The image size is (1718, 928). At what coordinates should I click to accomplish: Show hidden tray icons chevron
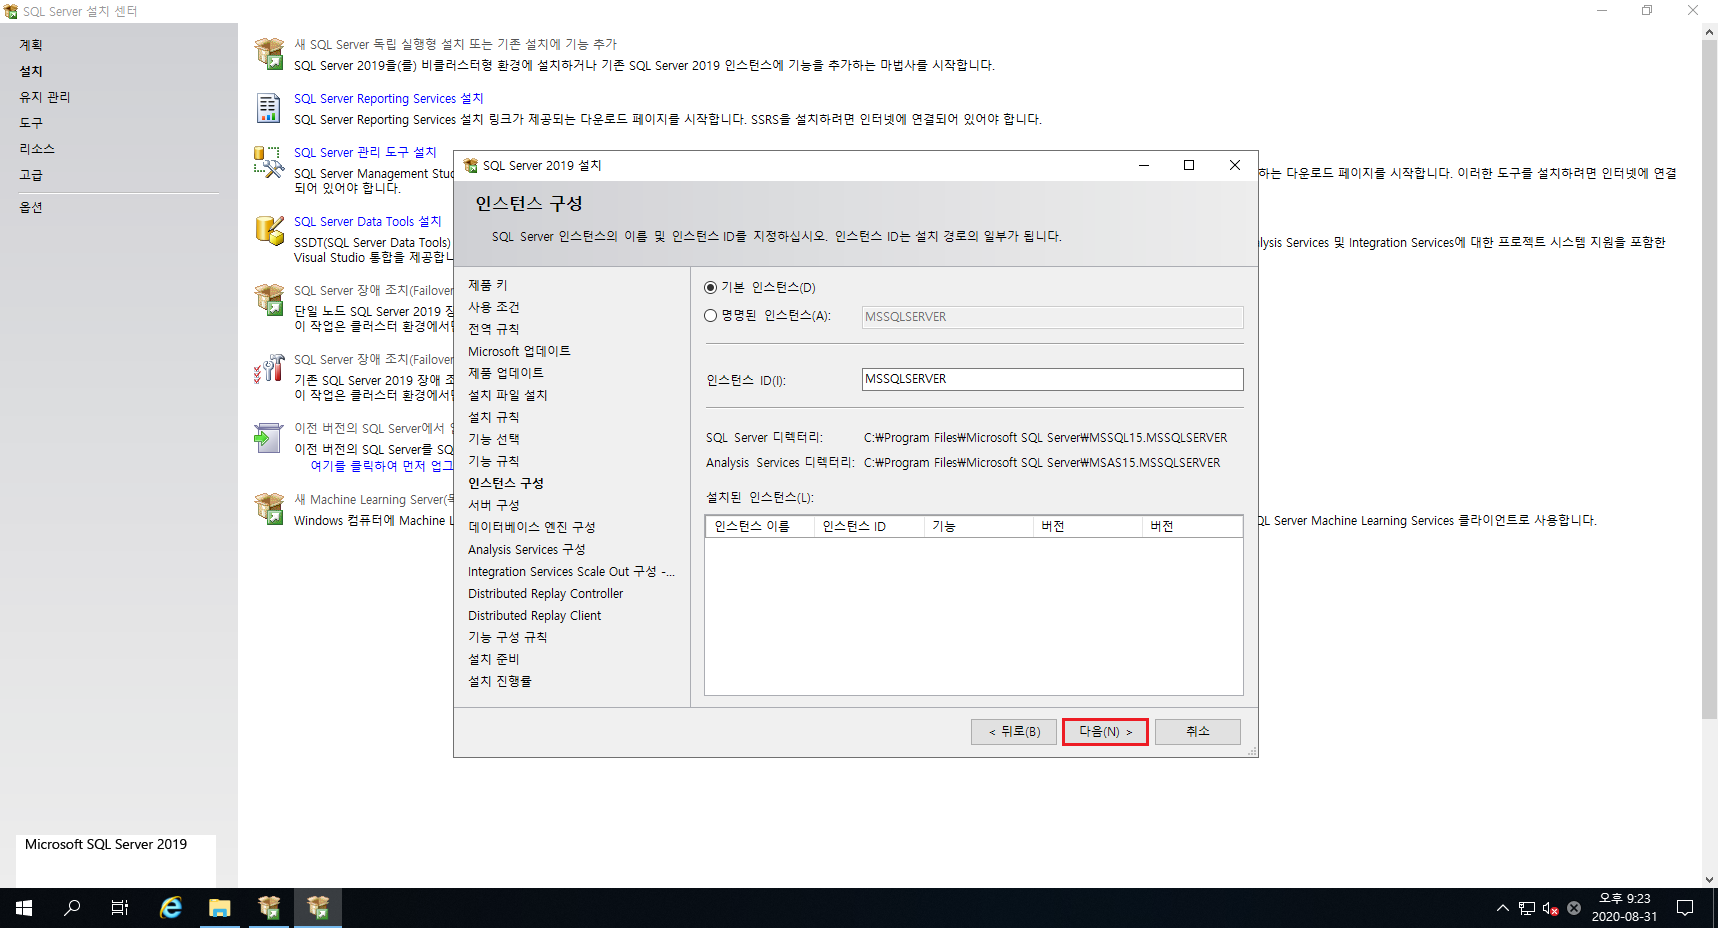[x=1502, y=908]
